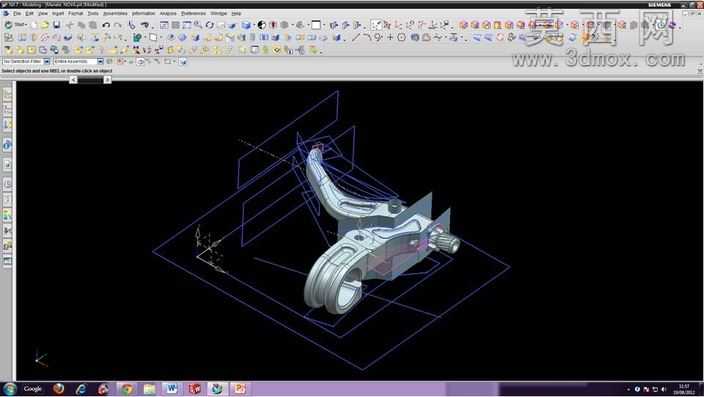Click the view triad in viewport corner
The width and height of the screenshot is (704, 397).
pyautogui.click(x=40, y=359)
